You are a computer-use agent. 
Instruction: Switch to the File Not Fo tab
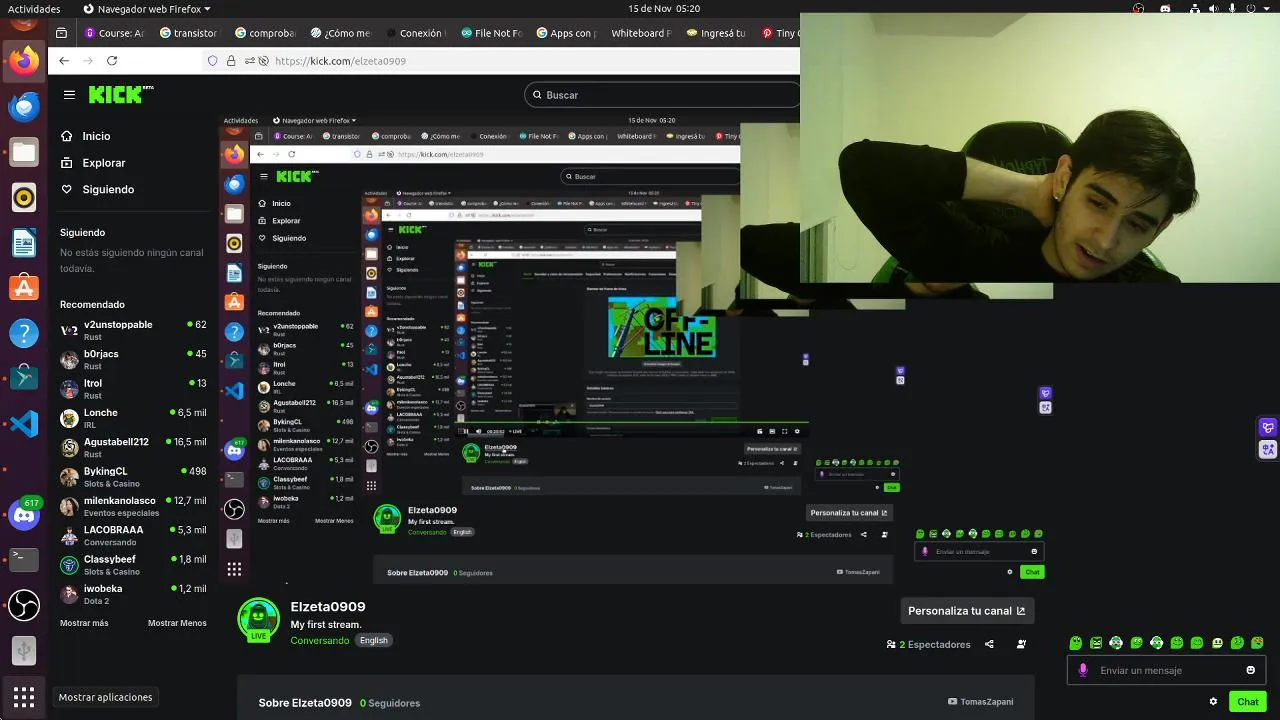coord(491,33)
